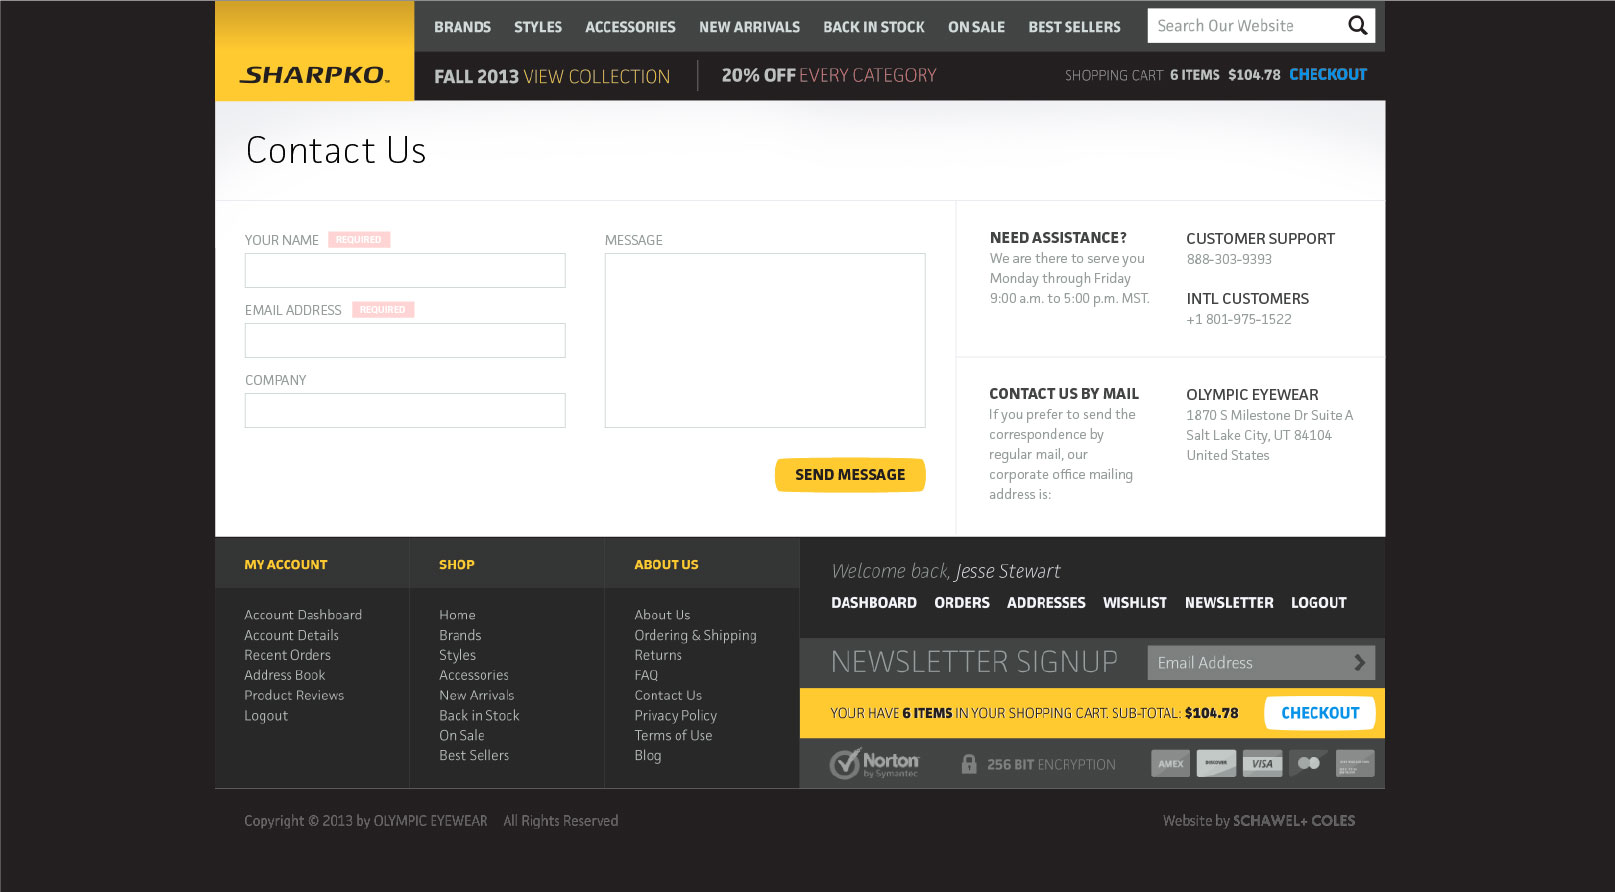
Task: Go to New Arrivals
Action: click(x=749, y=27)
